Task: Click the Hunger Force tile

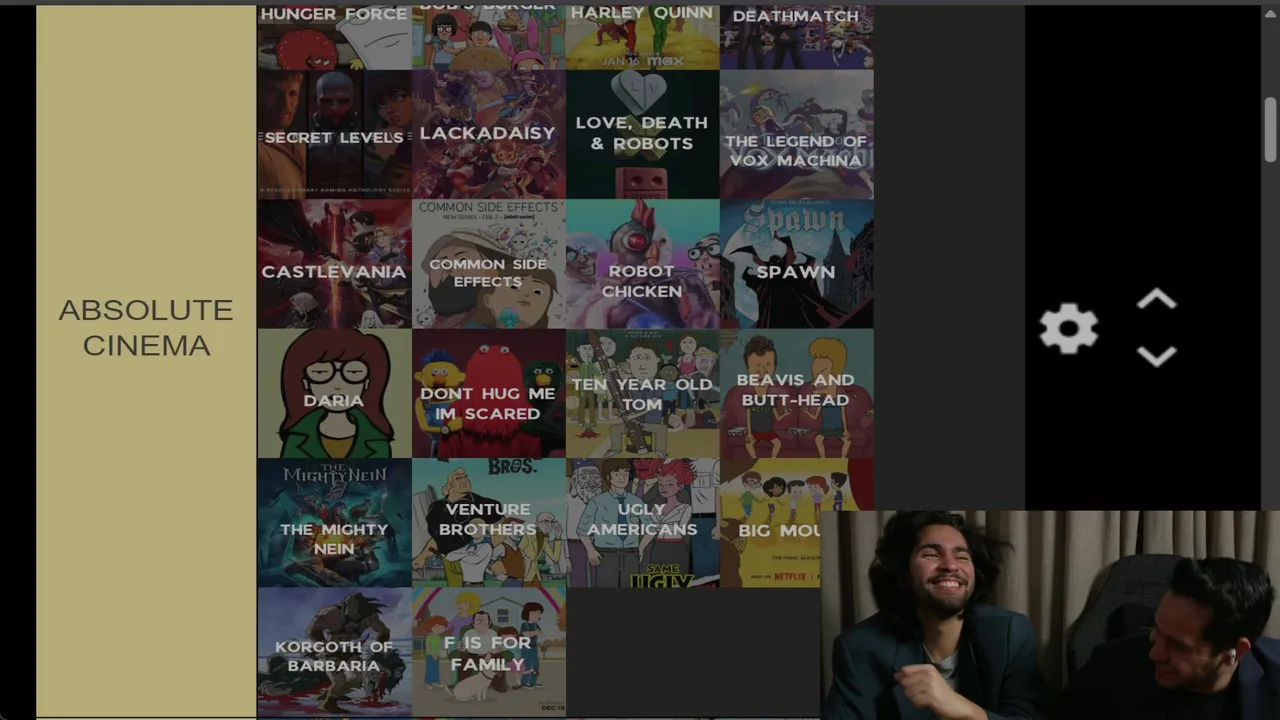Action: pos(334,37)
